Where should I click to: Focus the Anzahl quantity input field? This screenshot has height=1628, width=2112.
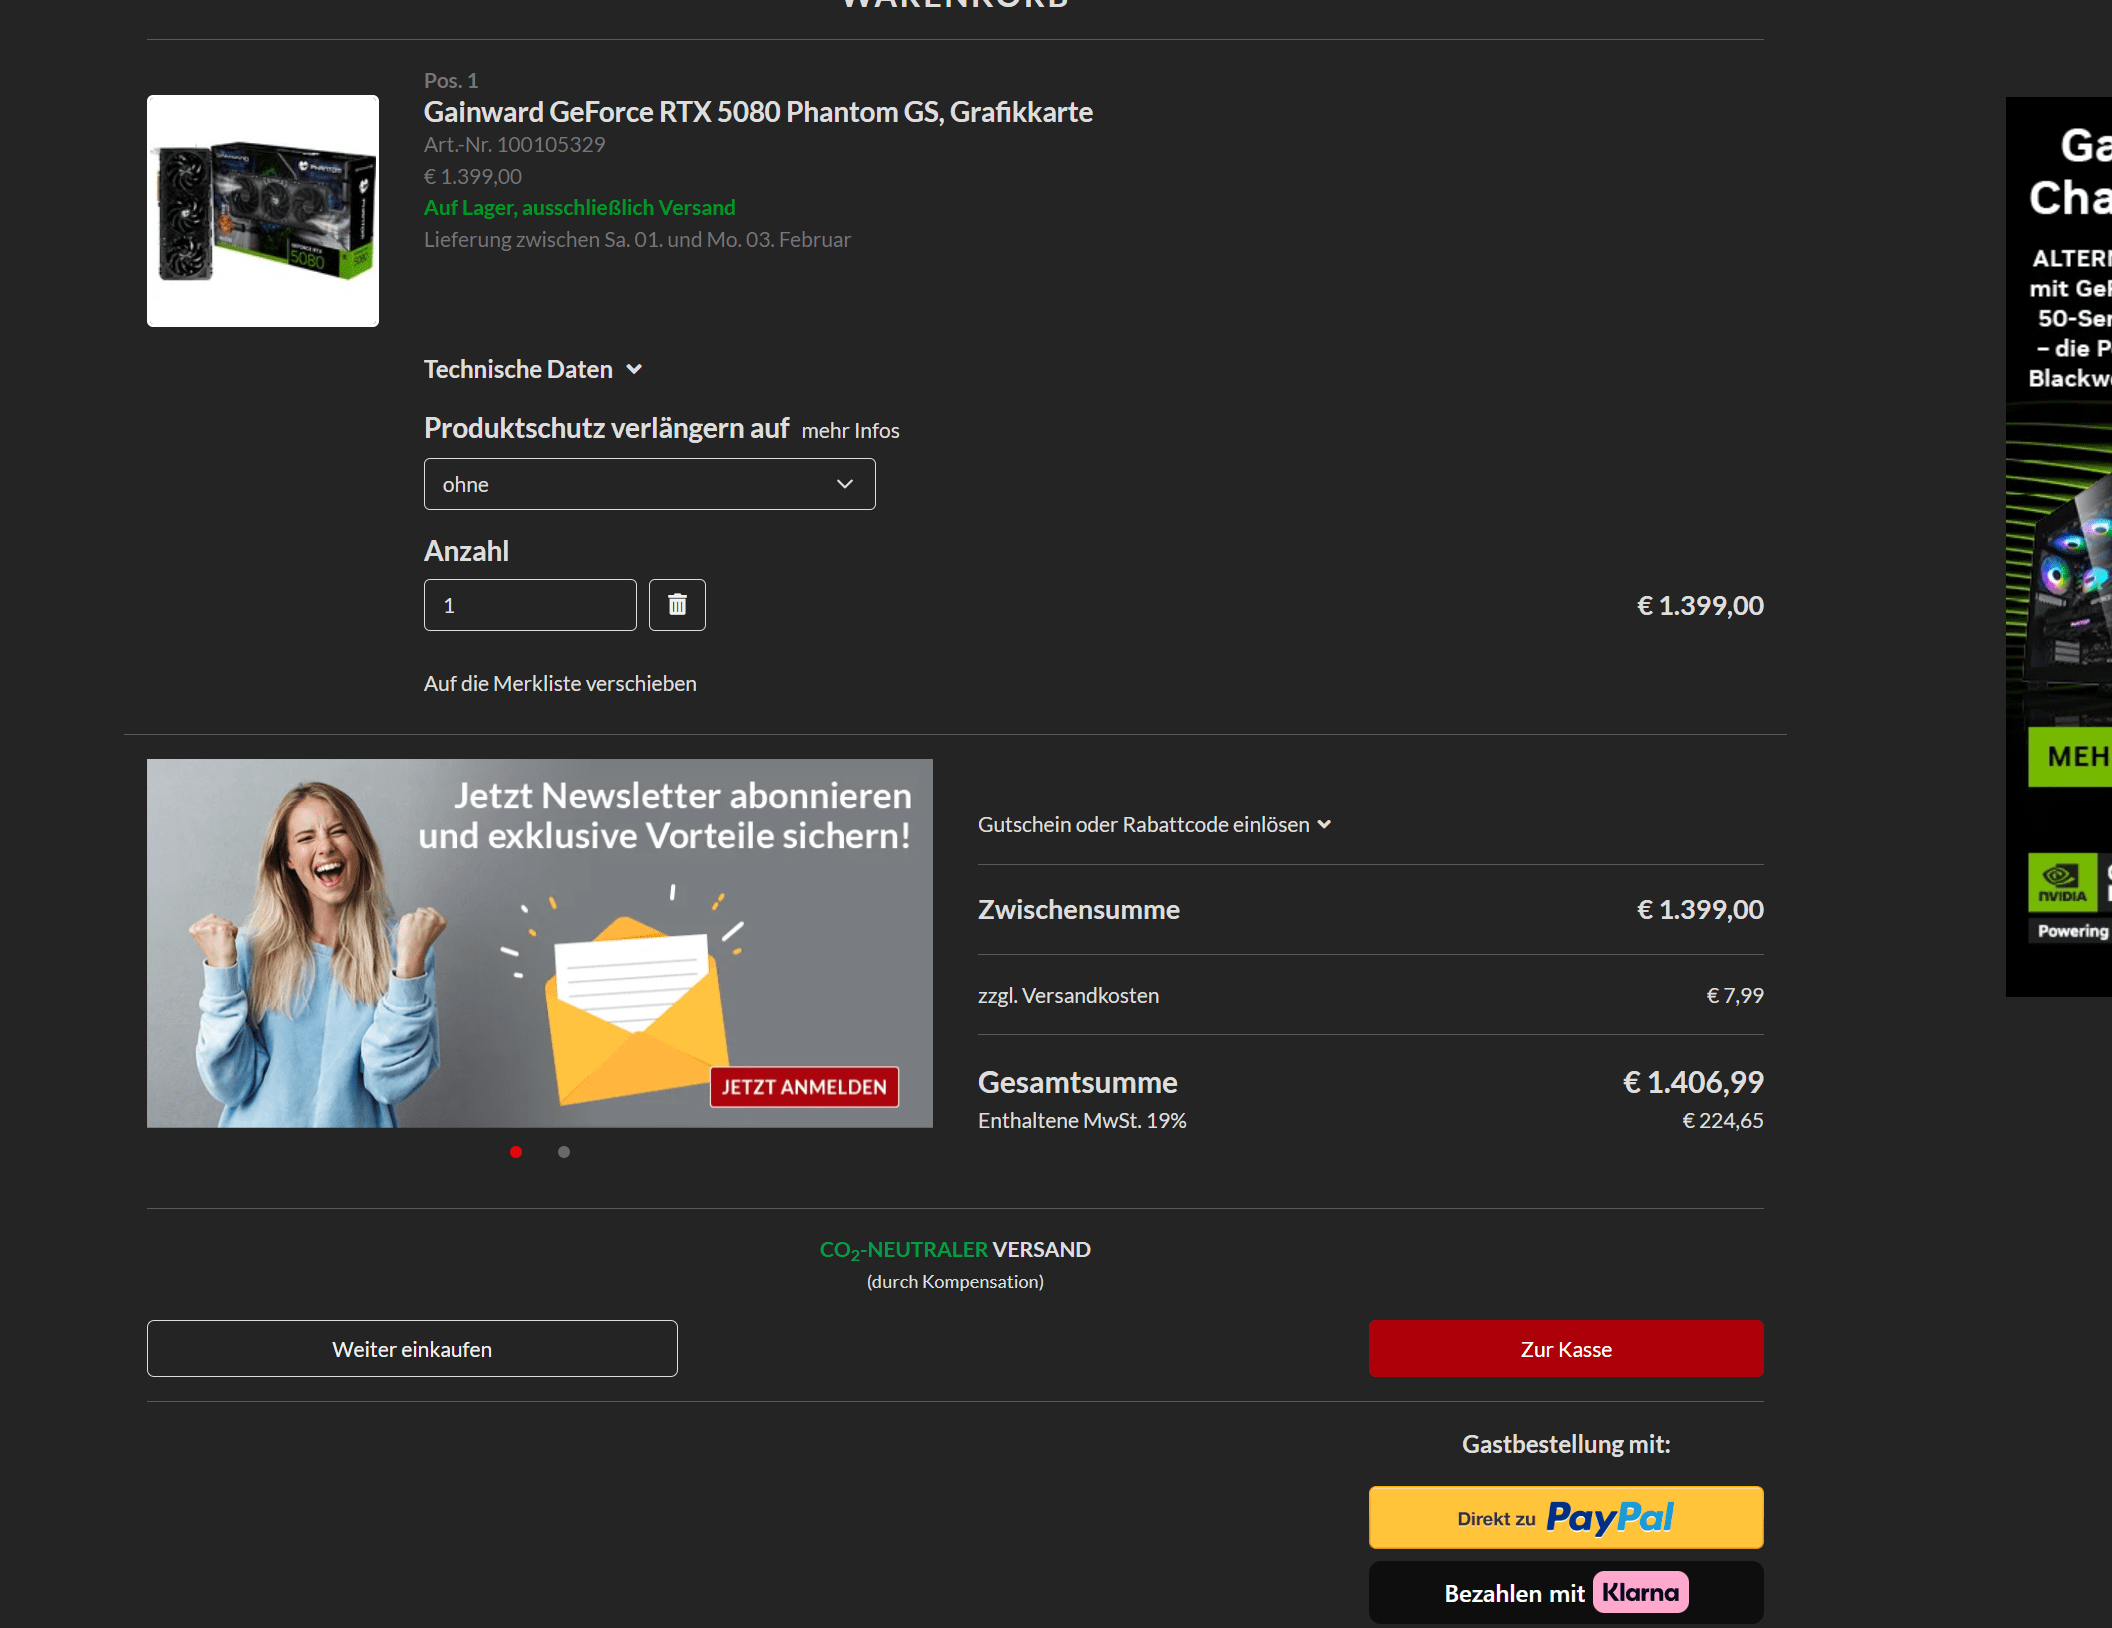click(530, 605)
